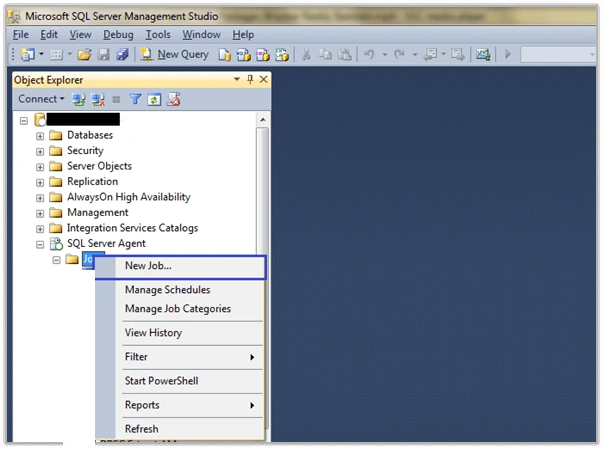This screenshot has width=603, height=449.
Task: Click the Disconnect server icon
Action: pyautogui.click(x=98, y=100)
